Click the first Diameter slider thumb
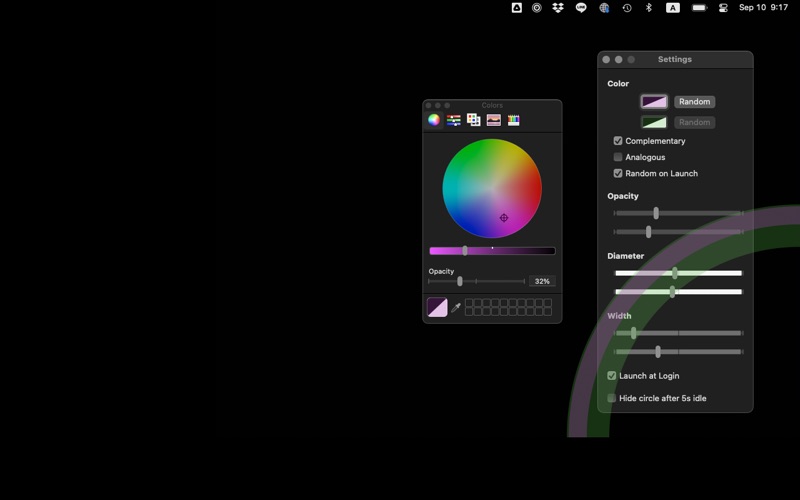This screenshot has height=500, width=800. 675,273
